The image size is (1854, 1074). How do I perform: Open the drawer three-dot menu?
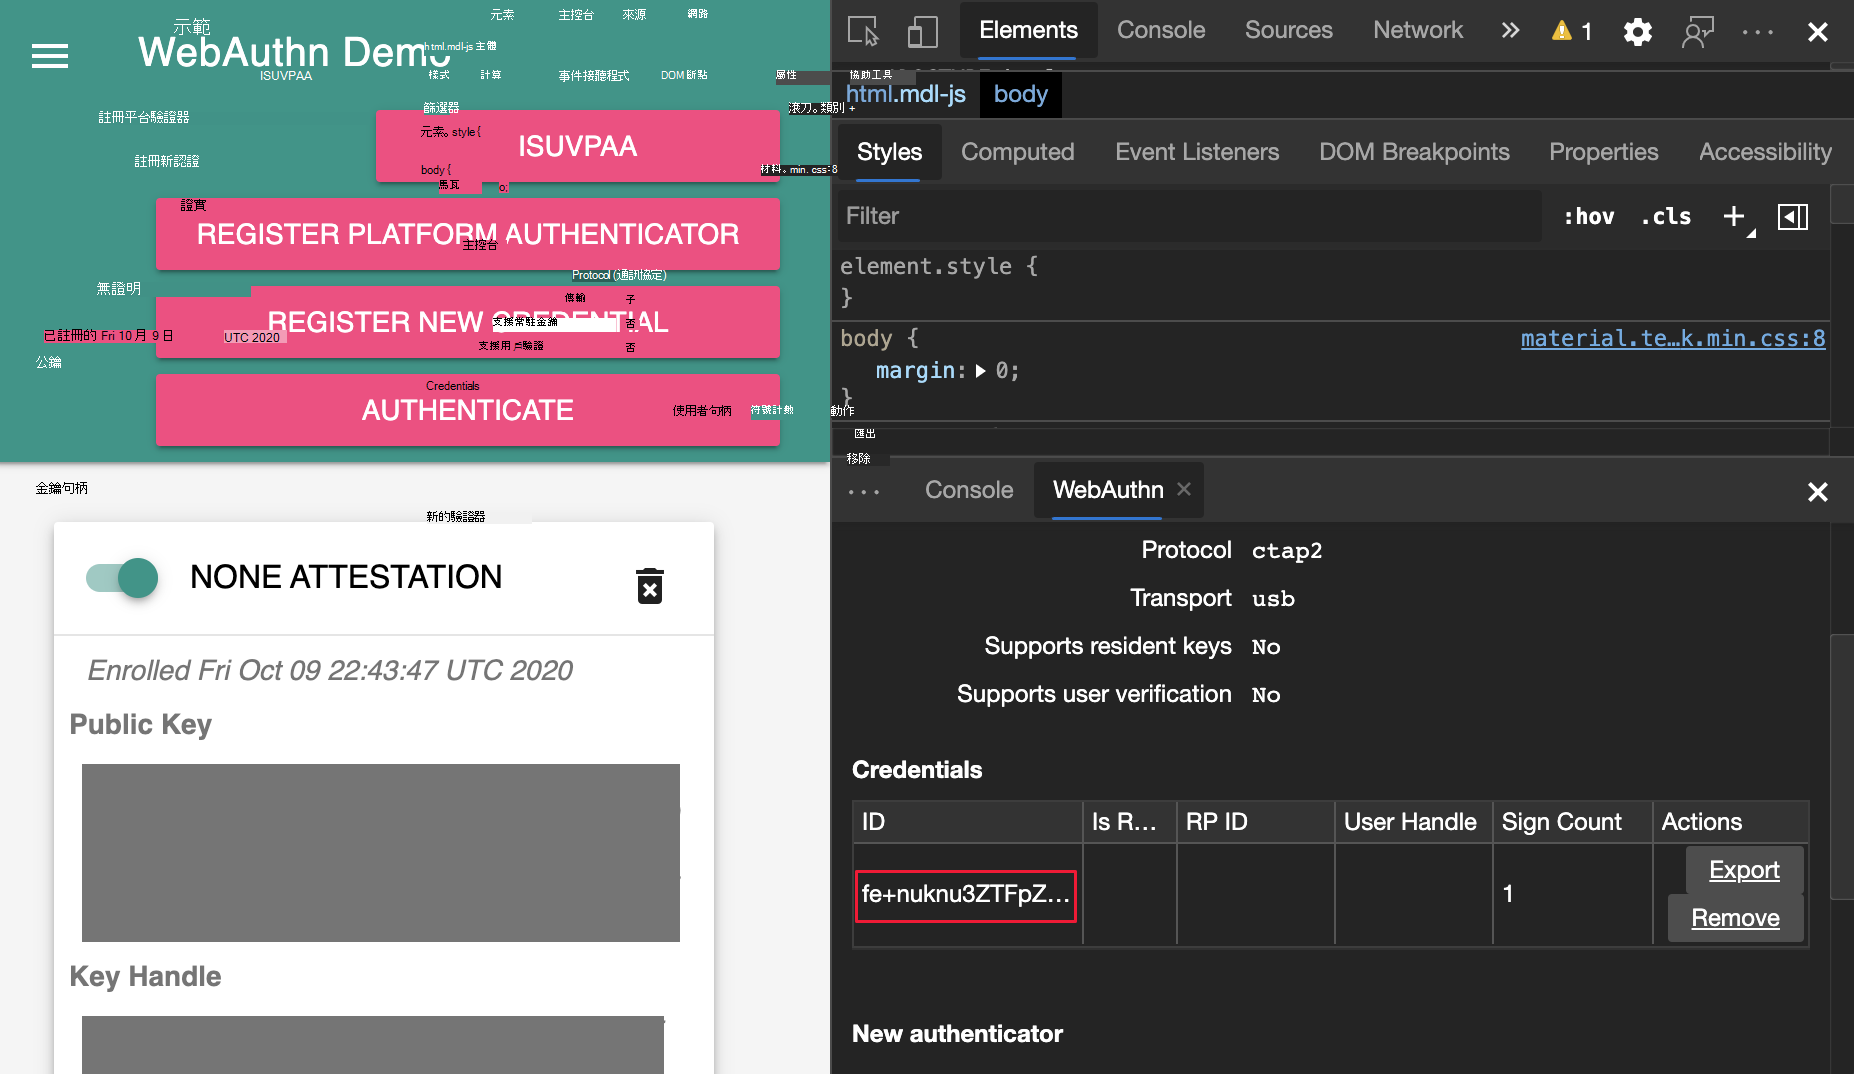tap(864, 491)
